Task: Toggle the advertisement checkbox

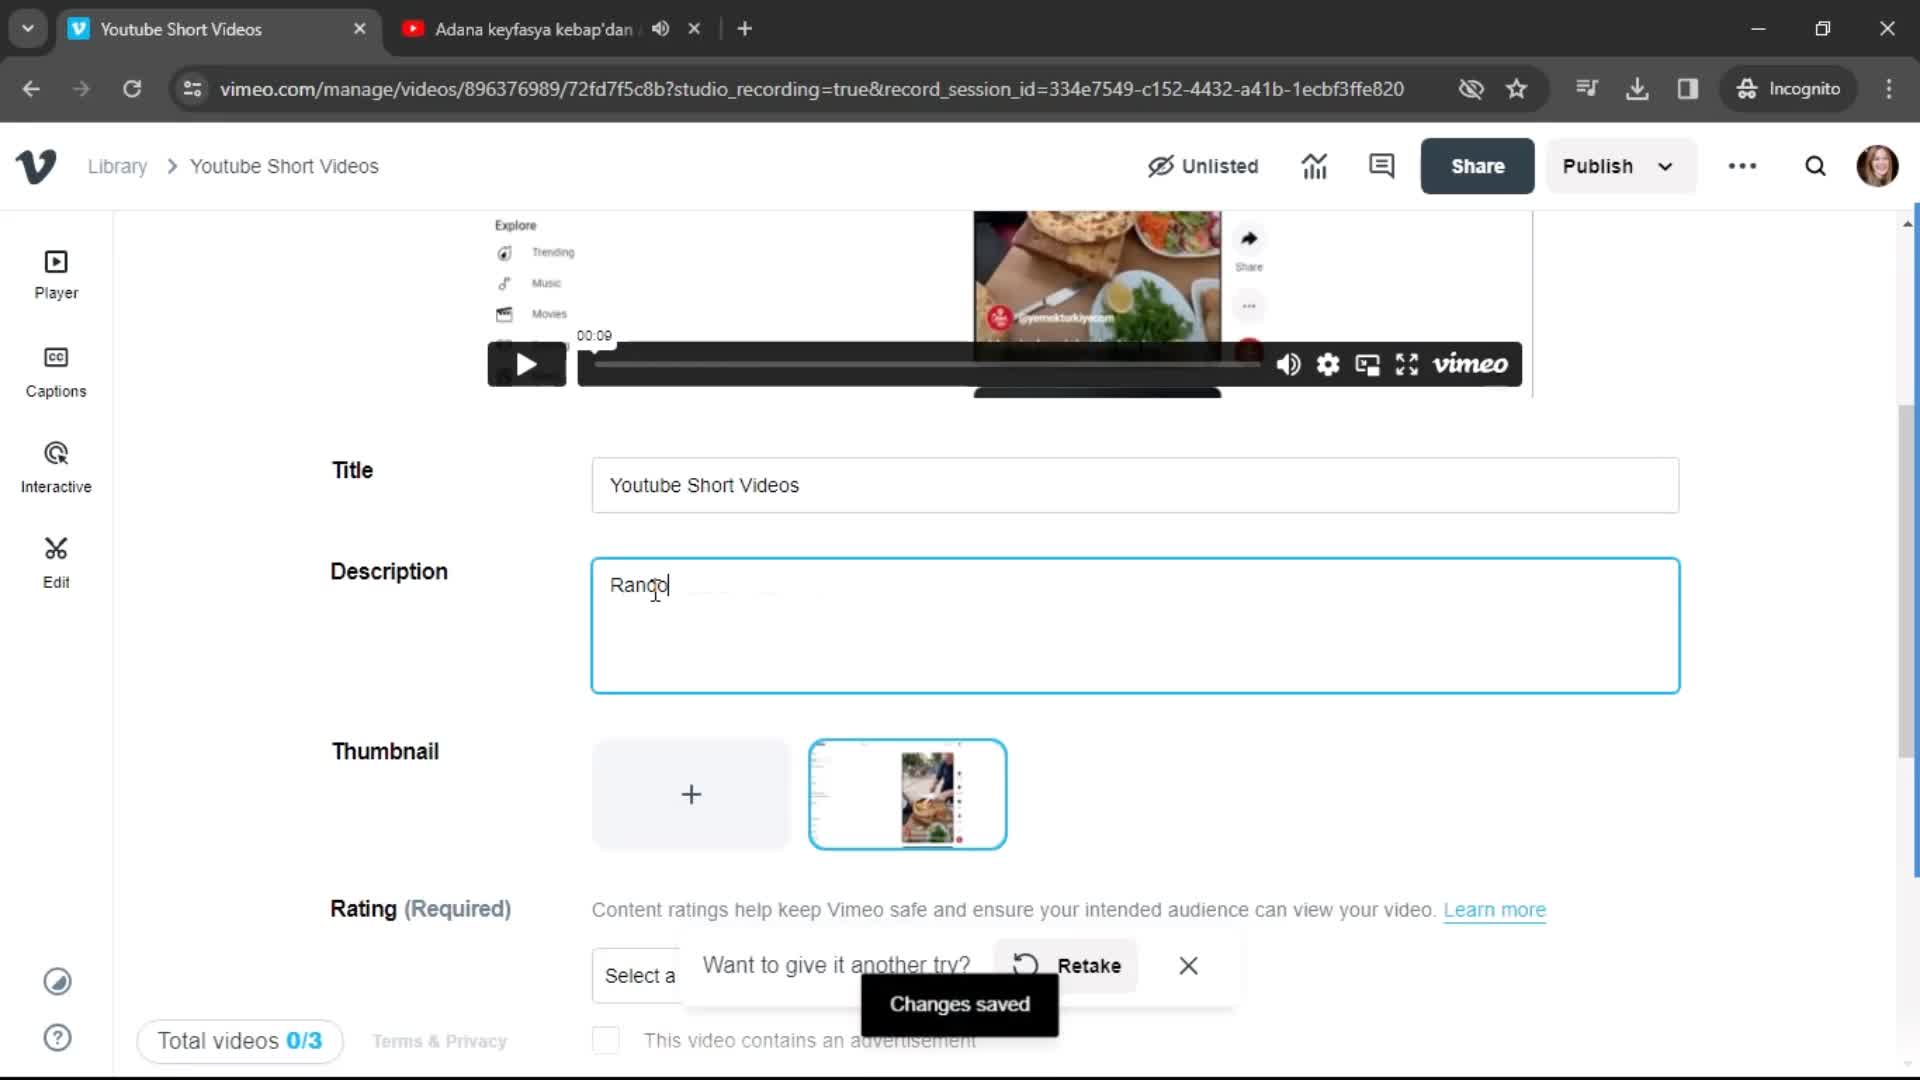Action: pos(607,1040)
